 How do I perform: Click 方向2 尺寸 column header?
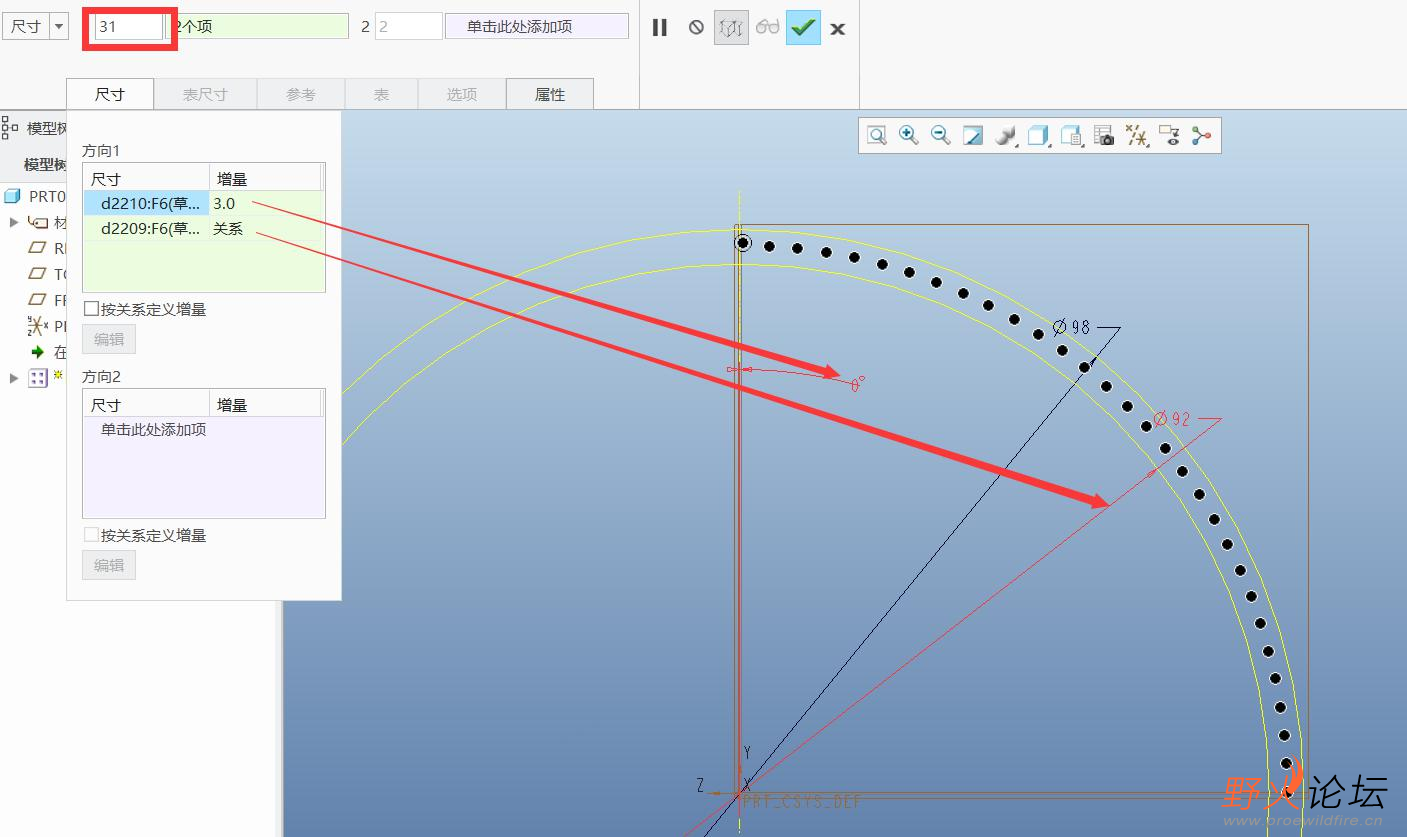(146, 405)
